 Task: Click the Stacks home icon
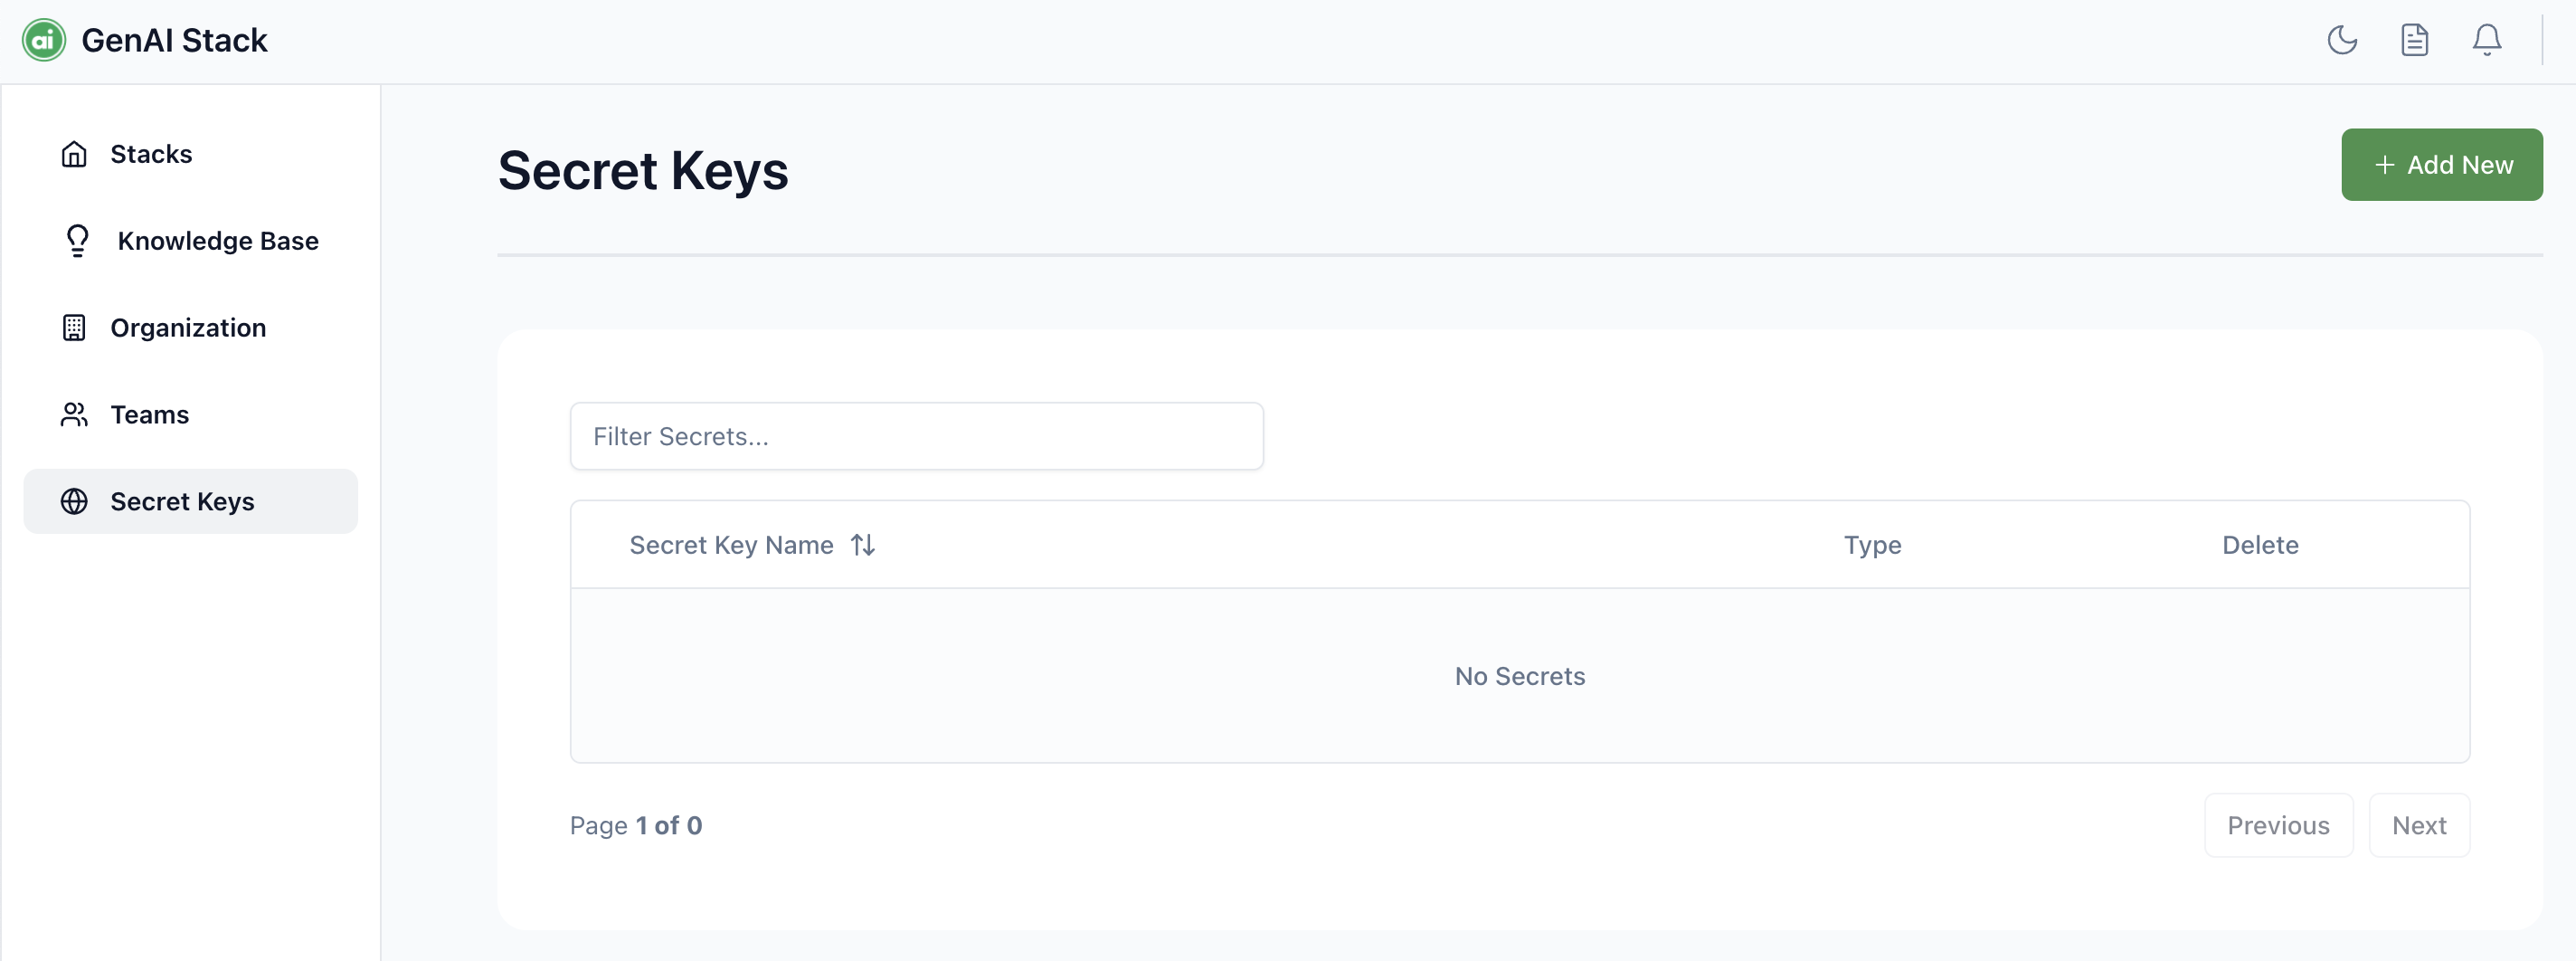74,154
